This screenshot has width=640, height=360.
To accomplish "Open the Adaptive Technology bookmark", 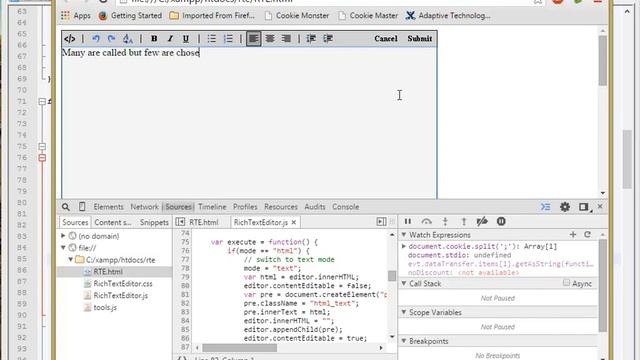I will pyautogui.click(x=448, y=16).
